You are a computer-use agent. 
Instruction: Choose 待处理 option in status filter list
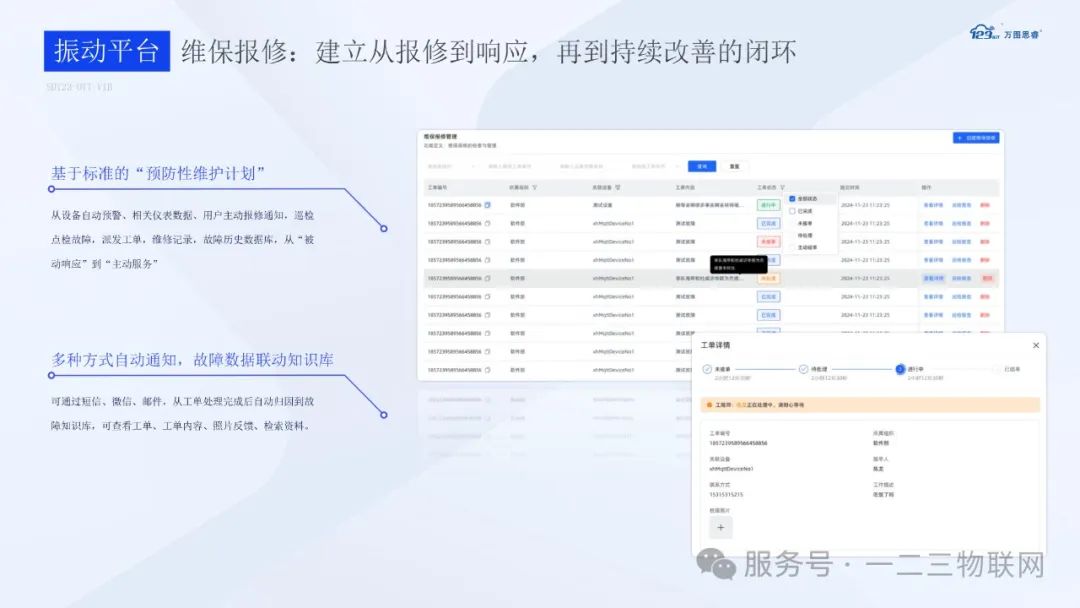pyautogui.click(x=804, y=235)
